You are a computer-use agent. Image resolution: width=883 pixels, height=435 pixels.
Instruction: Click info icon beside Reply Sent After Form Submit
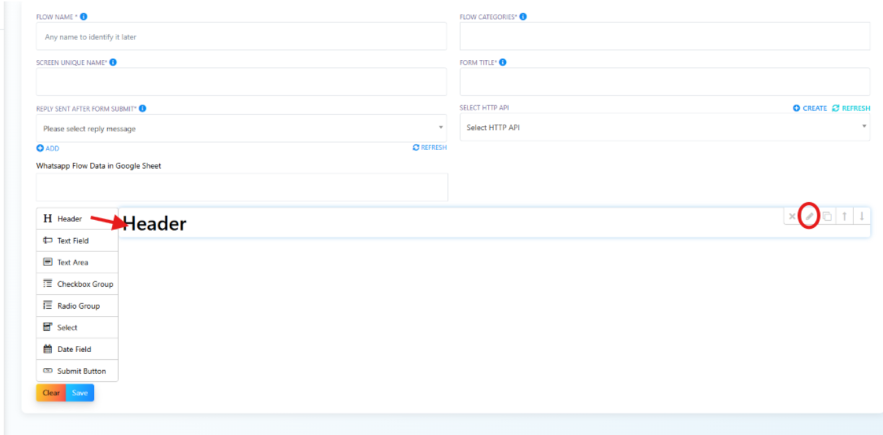pyautogui.click(x=142, y=108)
